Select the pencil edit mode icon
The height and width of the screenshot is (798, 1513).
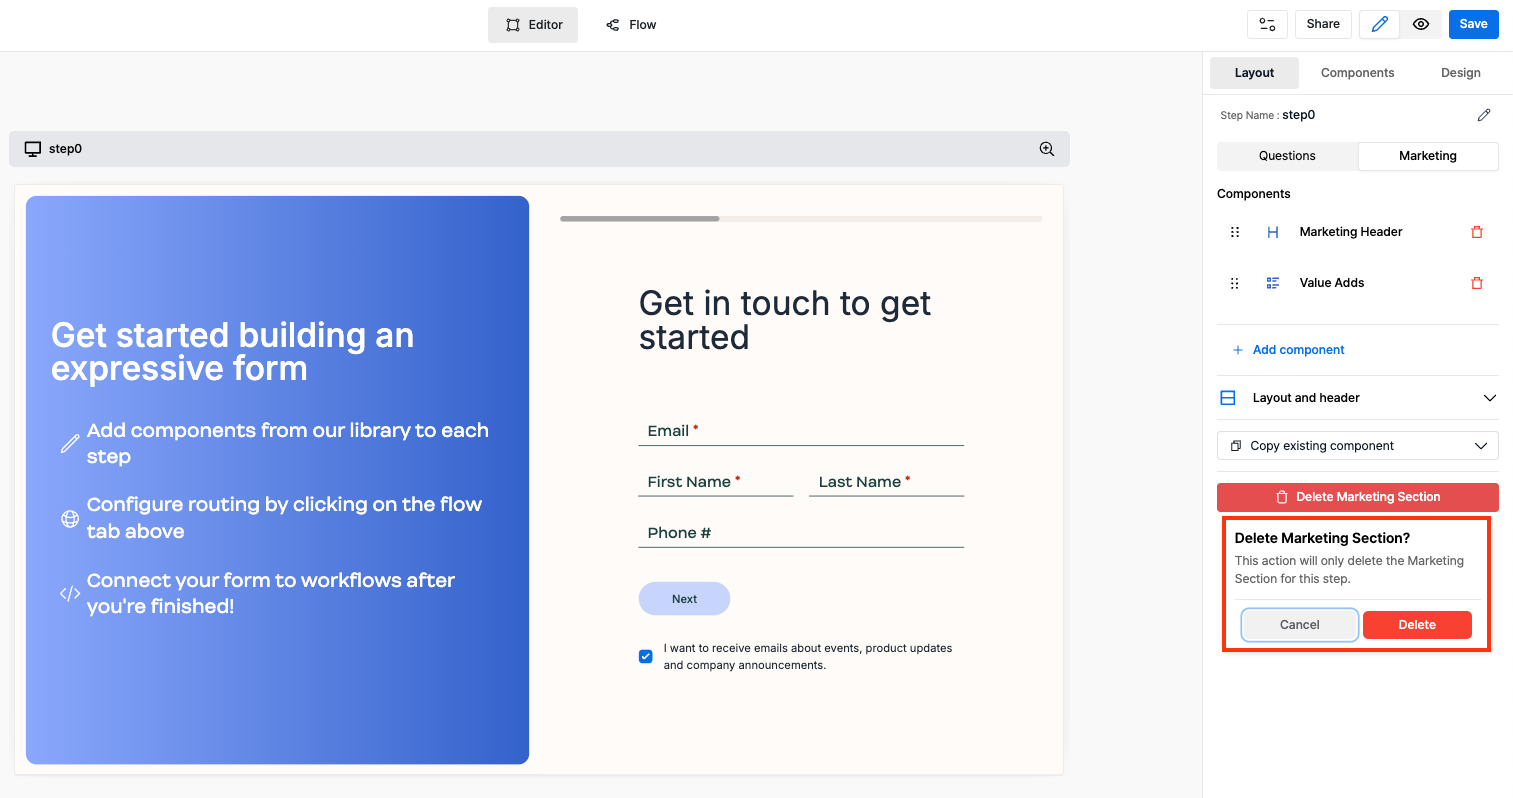[x=1380, y=24]
